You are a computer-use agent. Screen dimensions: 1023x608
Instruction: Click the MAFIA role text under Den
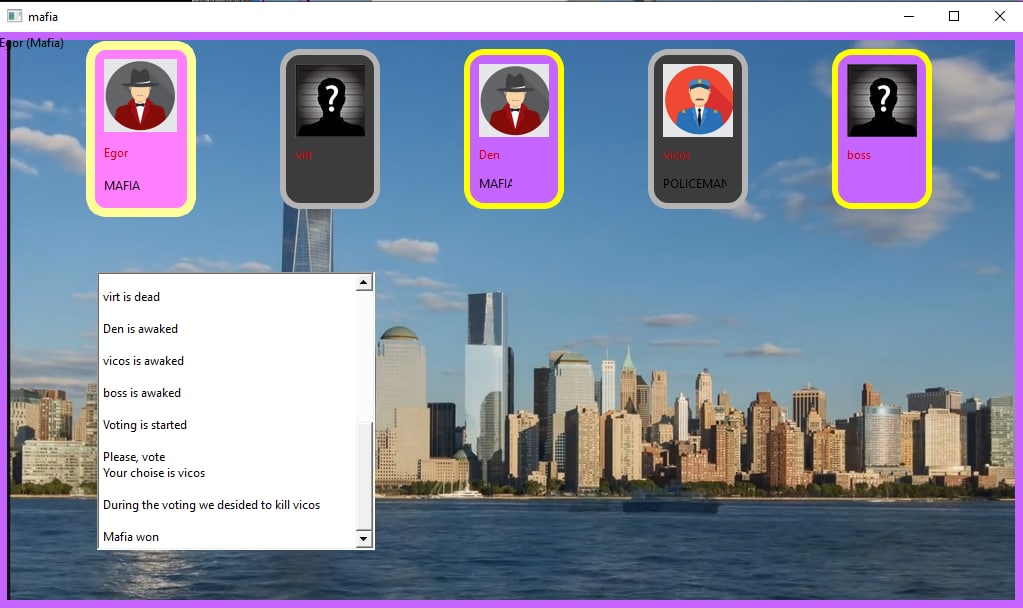coord(495,184)
